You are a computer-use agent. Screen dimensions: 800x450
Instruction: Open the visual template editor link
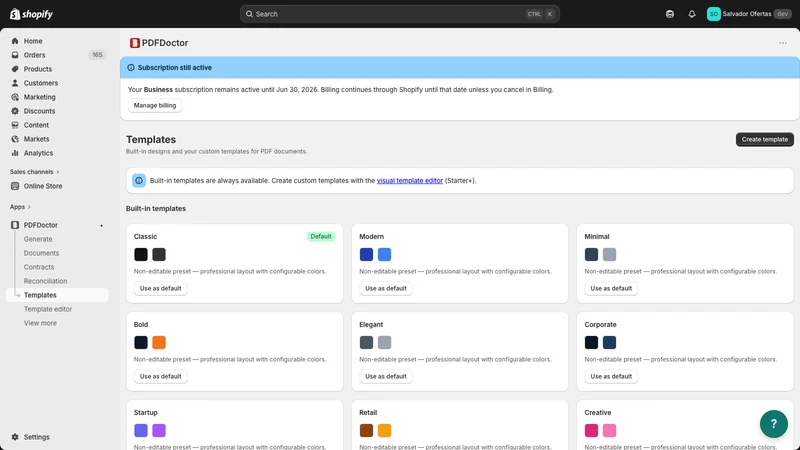tap(410, 181)
